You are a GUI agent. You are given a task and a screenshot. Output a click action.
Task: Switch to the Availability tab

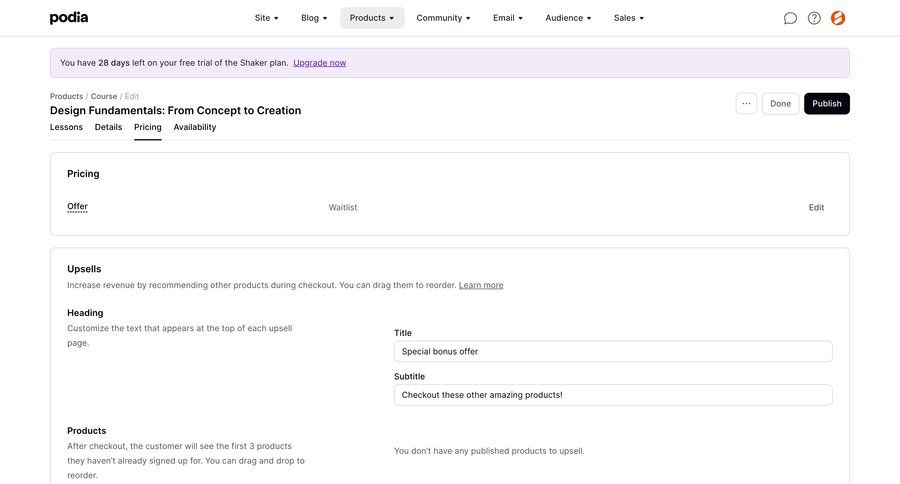pos(195,127)
